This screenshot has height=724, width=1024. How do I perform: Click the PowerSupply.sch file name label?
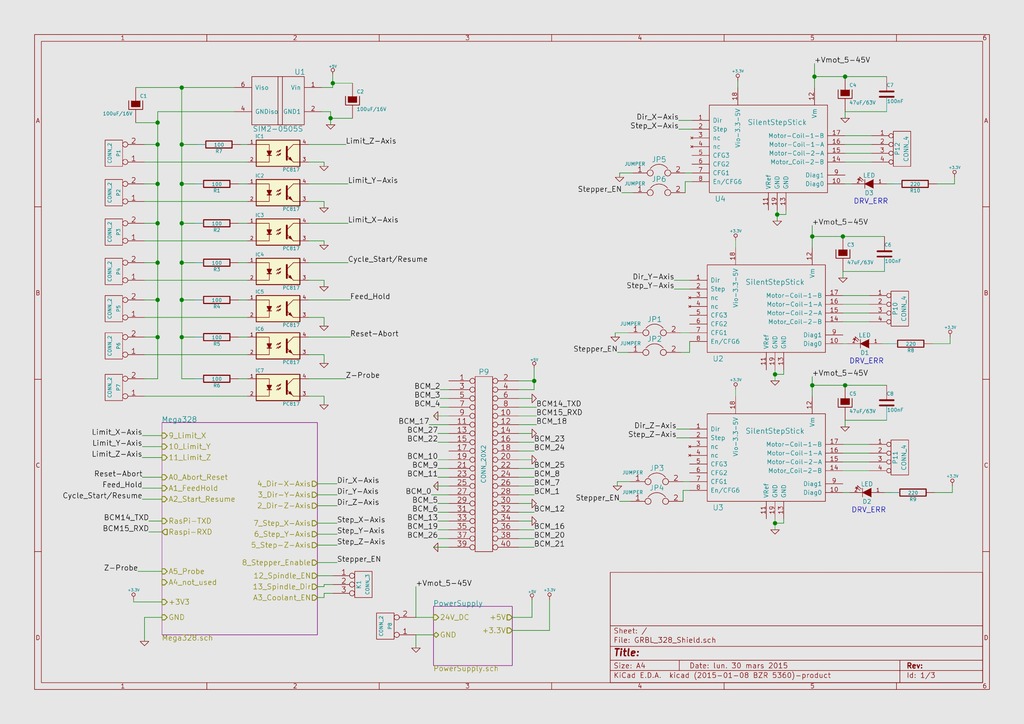[x=466, y=669]
